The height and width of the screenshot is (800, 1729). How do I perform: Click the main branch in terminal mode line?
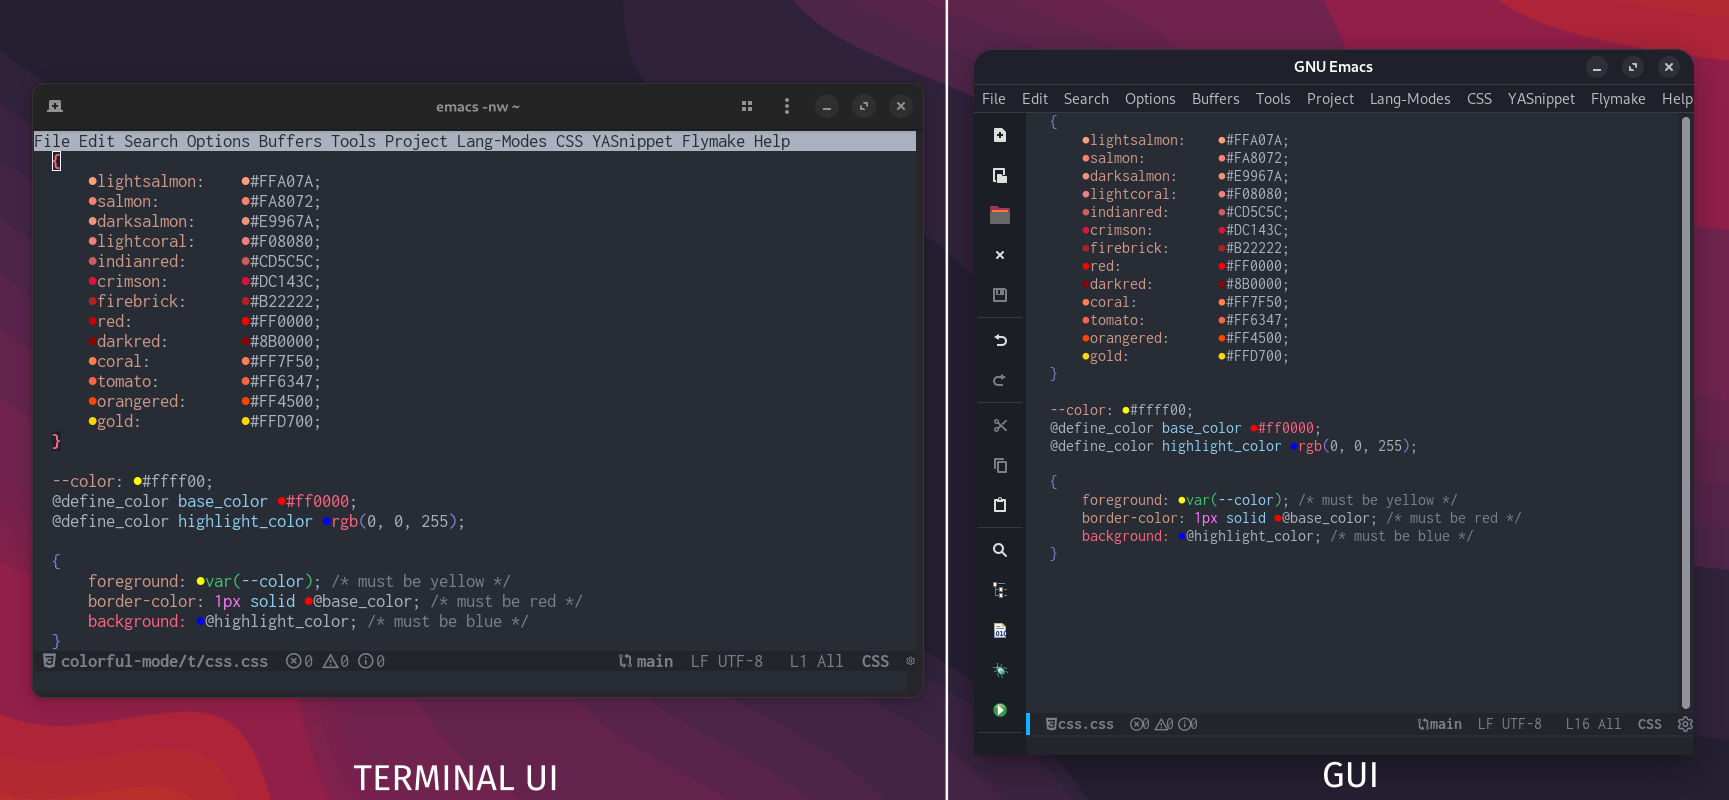click(x=646, y=661)
